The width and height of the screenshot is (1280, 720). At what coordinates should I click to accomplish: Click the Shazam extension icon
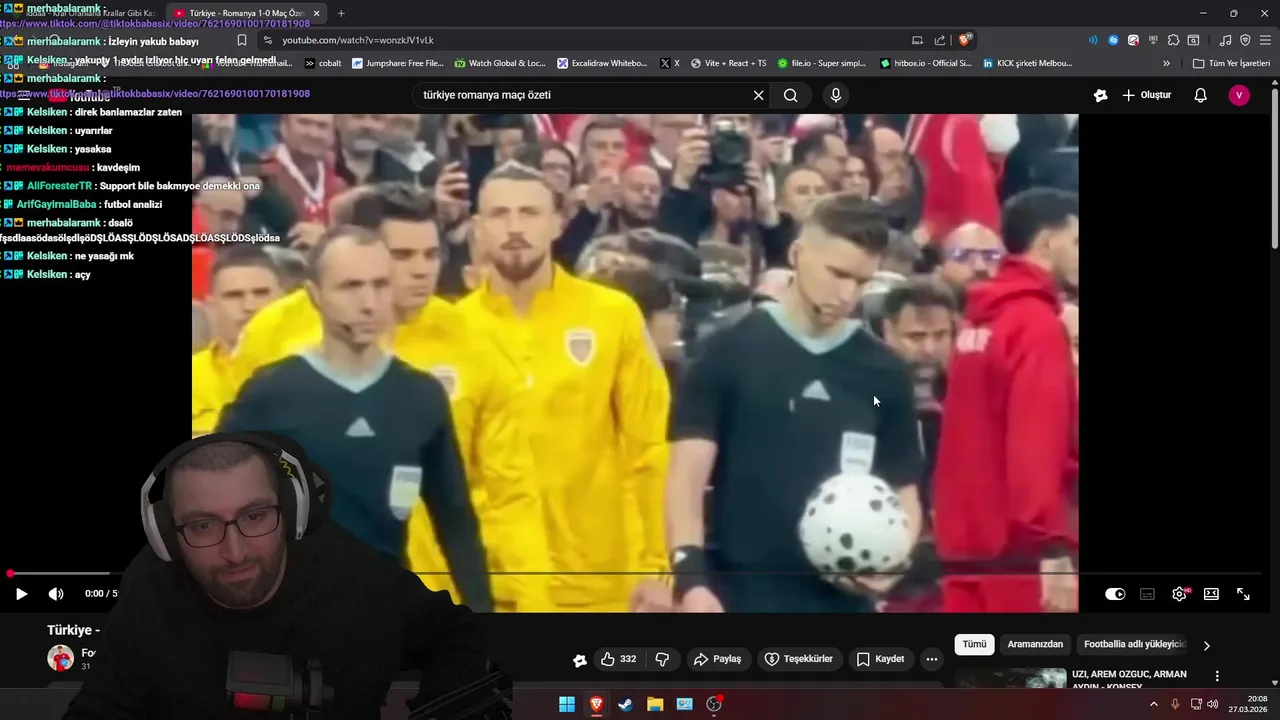pyautogui.click(x=1113, y=40)
